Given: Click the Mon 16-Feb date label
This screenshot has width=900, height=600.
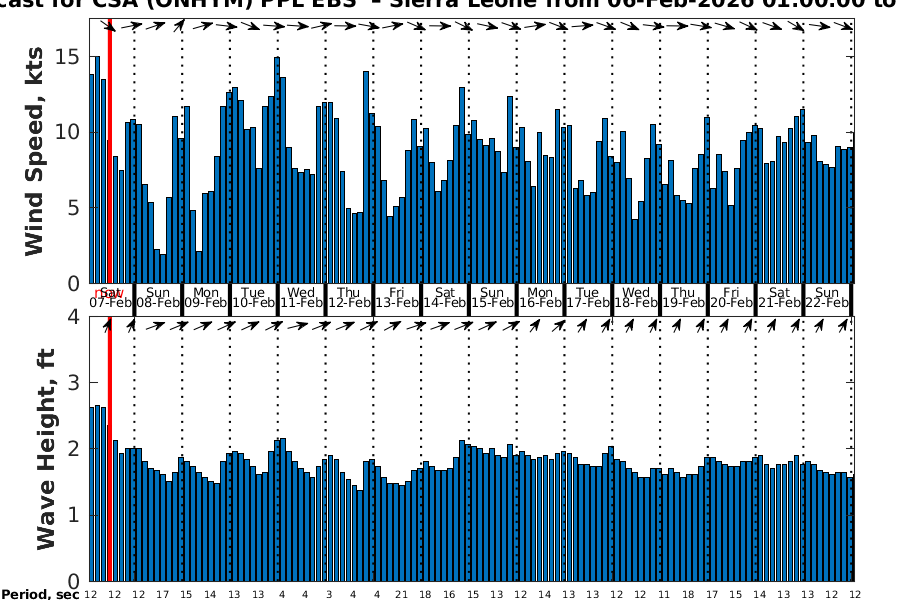Looking at the screenshot, I should 541,297.
